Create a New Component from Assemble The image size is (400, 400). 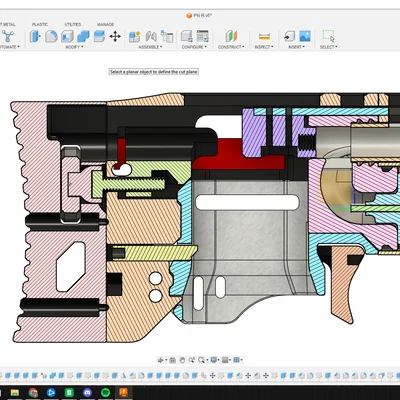point(135,36)
